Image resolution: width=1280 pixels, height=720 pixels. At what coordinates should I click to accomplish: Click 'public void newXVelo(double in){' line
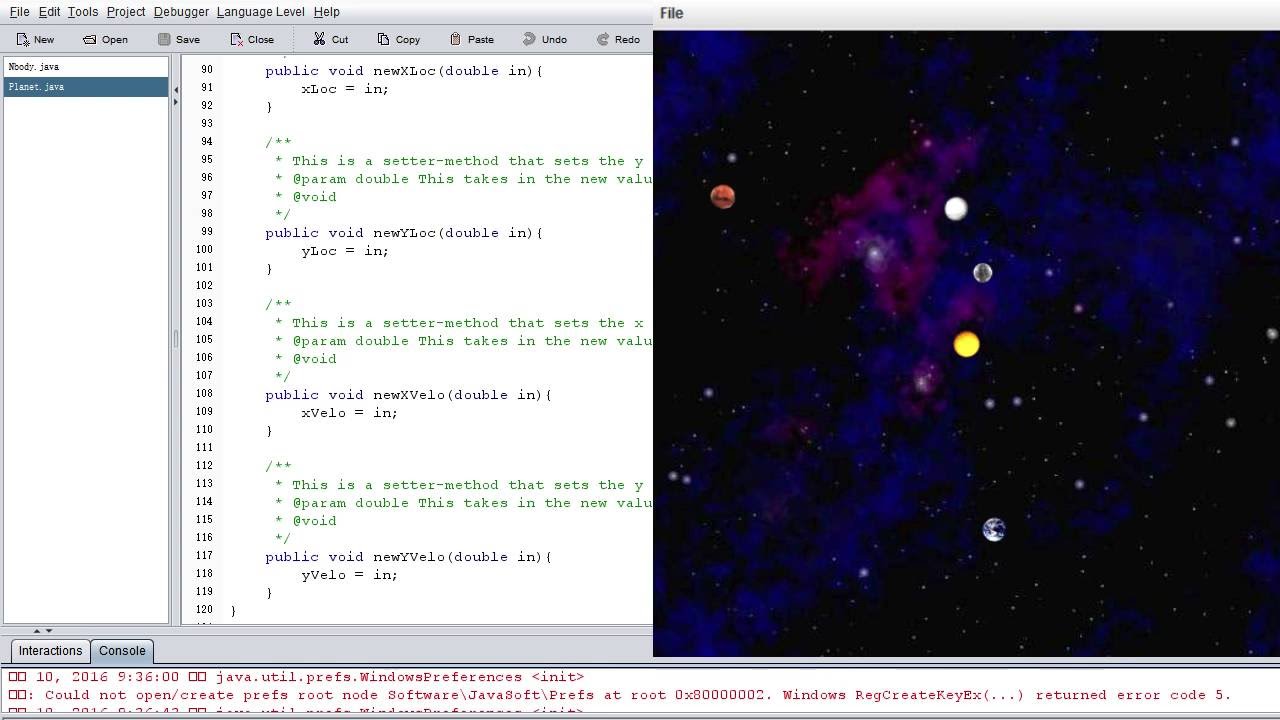408,395
